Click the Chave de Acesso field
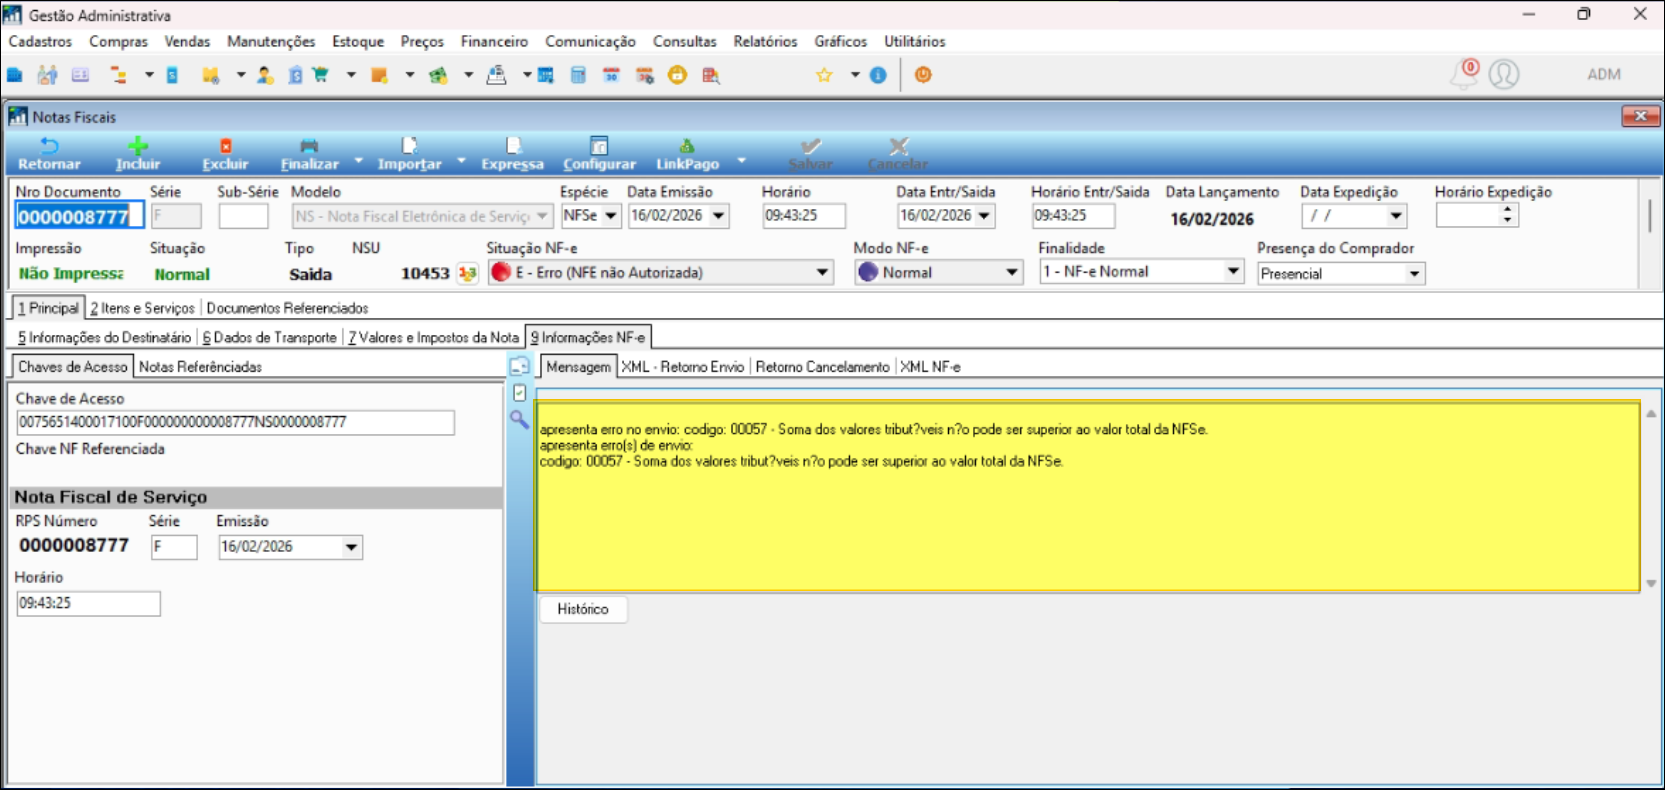 [x=235, y=422]
